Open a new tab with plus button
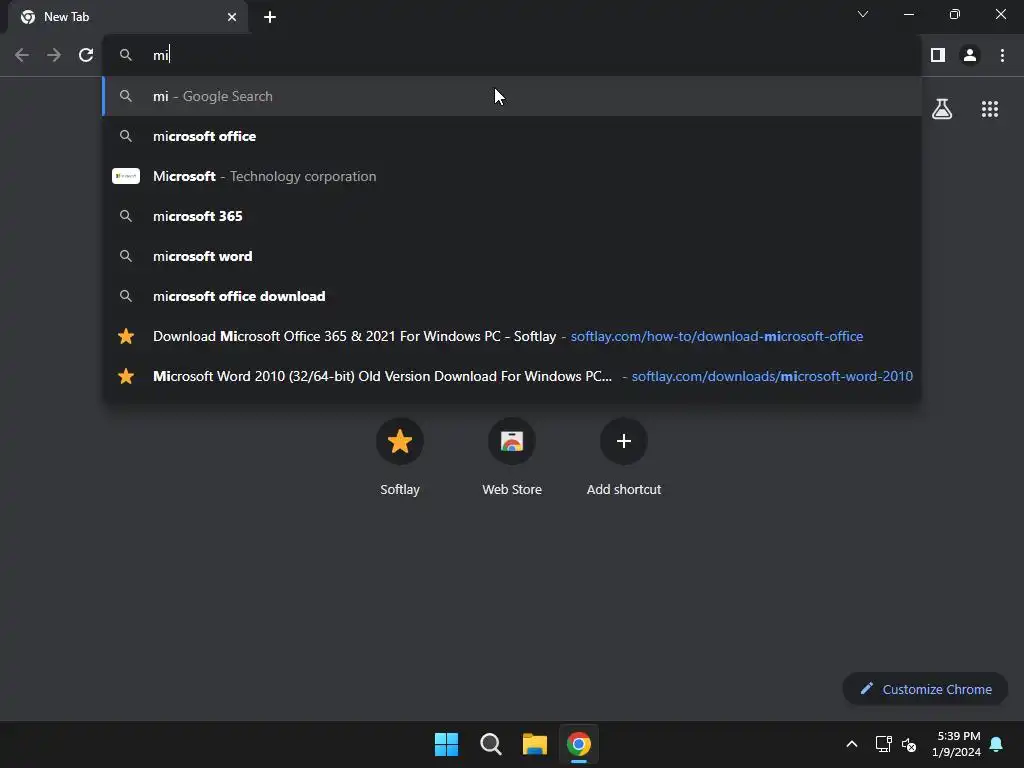The image size is (1024, 768). point(270,17)
